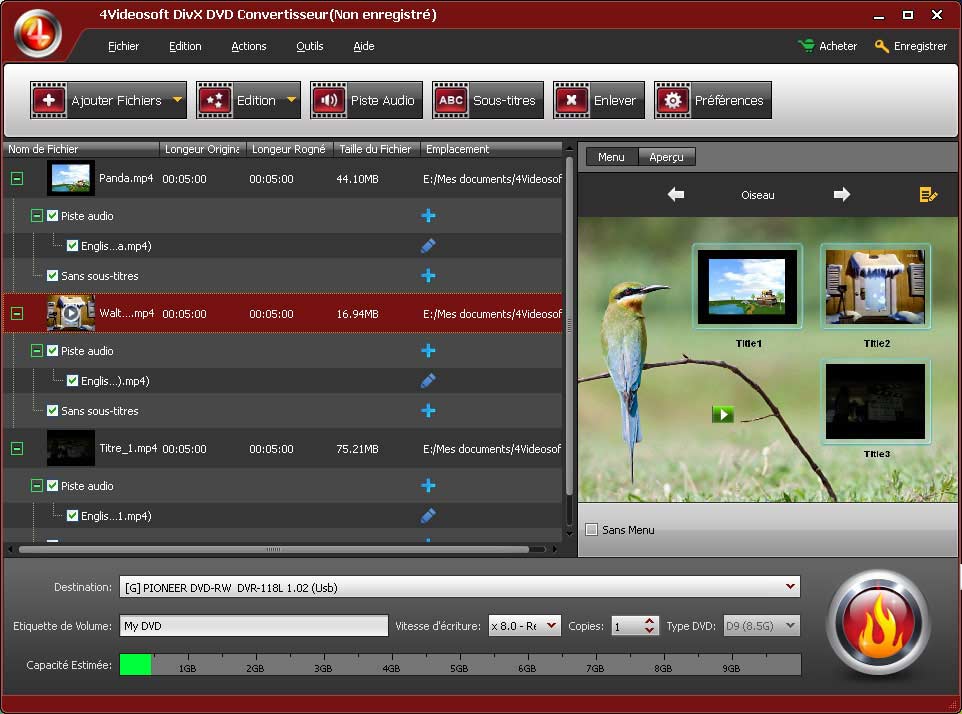Click the Etiquette de Volume text field

click(253, 626)
